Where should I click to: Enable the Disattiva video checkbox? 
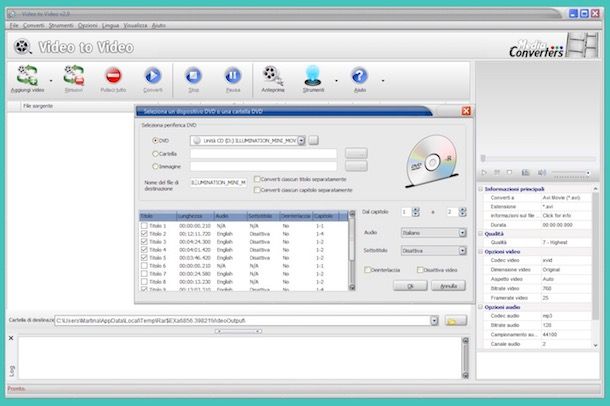pos(420,270)
